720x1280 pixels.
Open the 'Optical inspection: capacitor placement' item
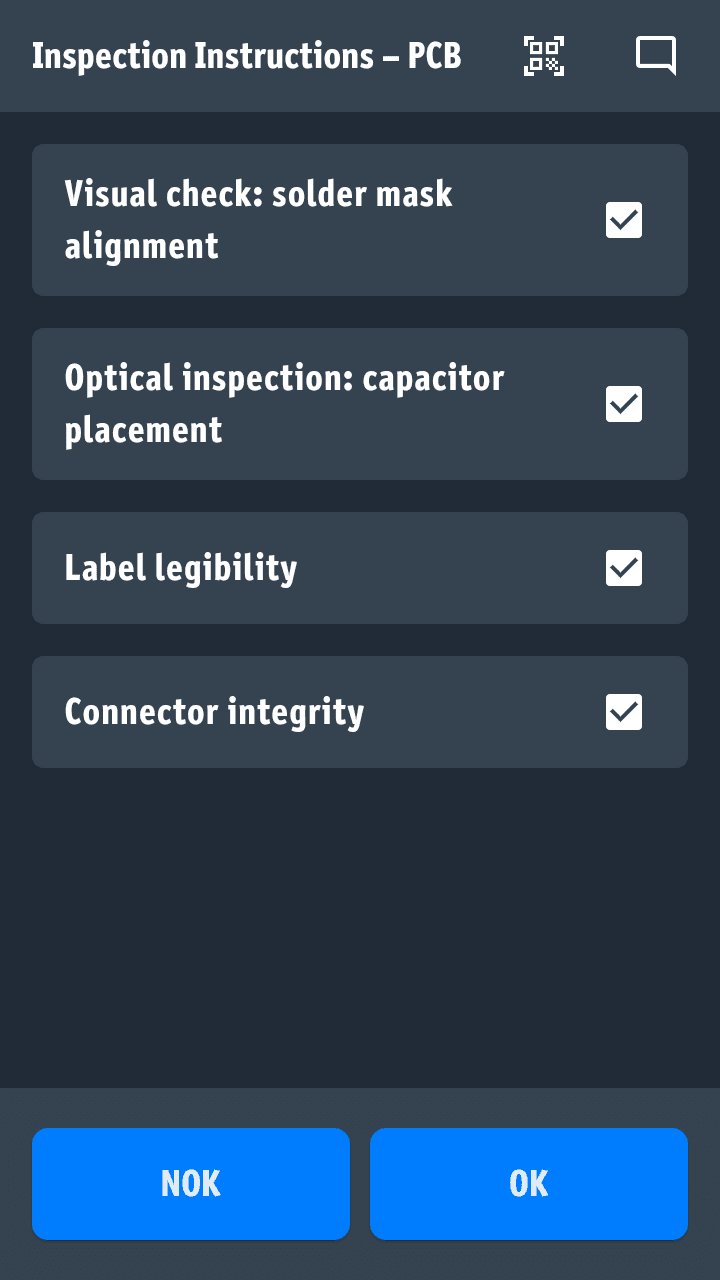[x=300, y=404]
